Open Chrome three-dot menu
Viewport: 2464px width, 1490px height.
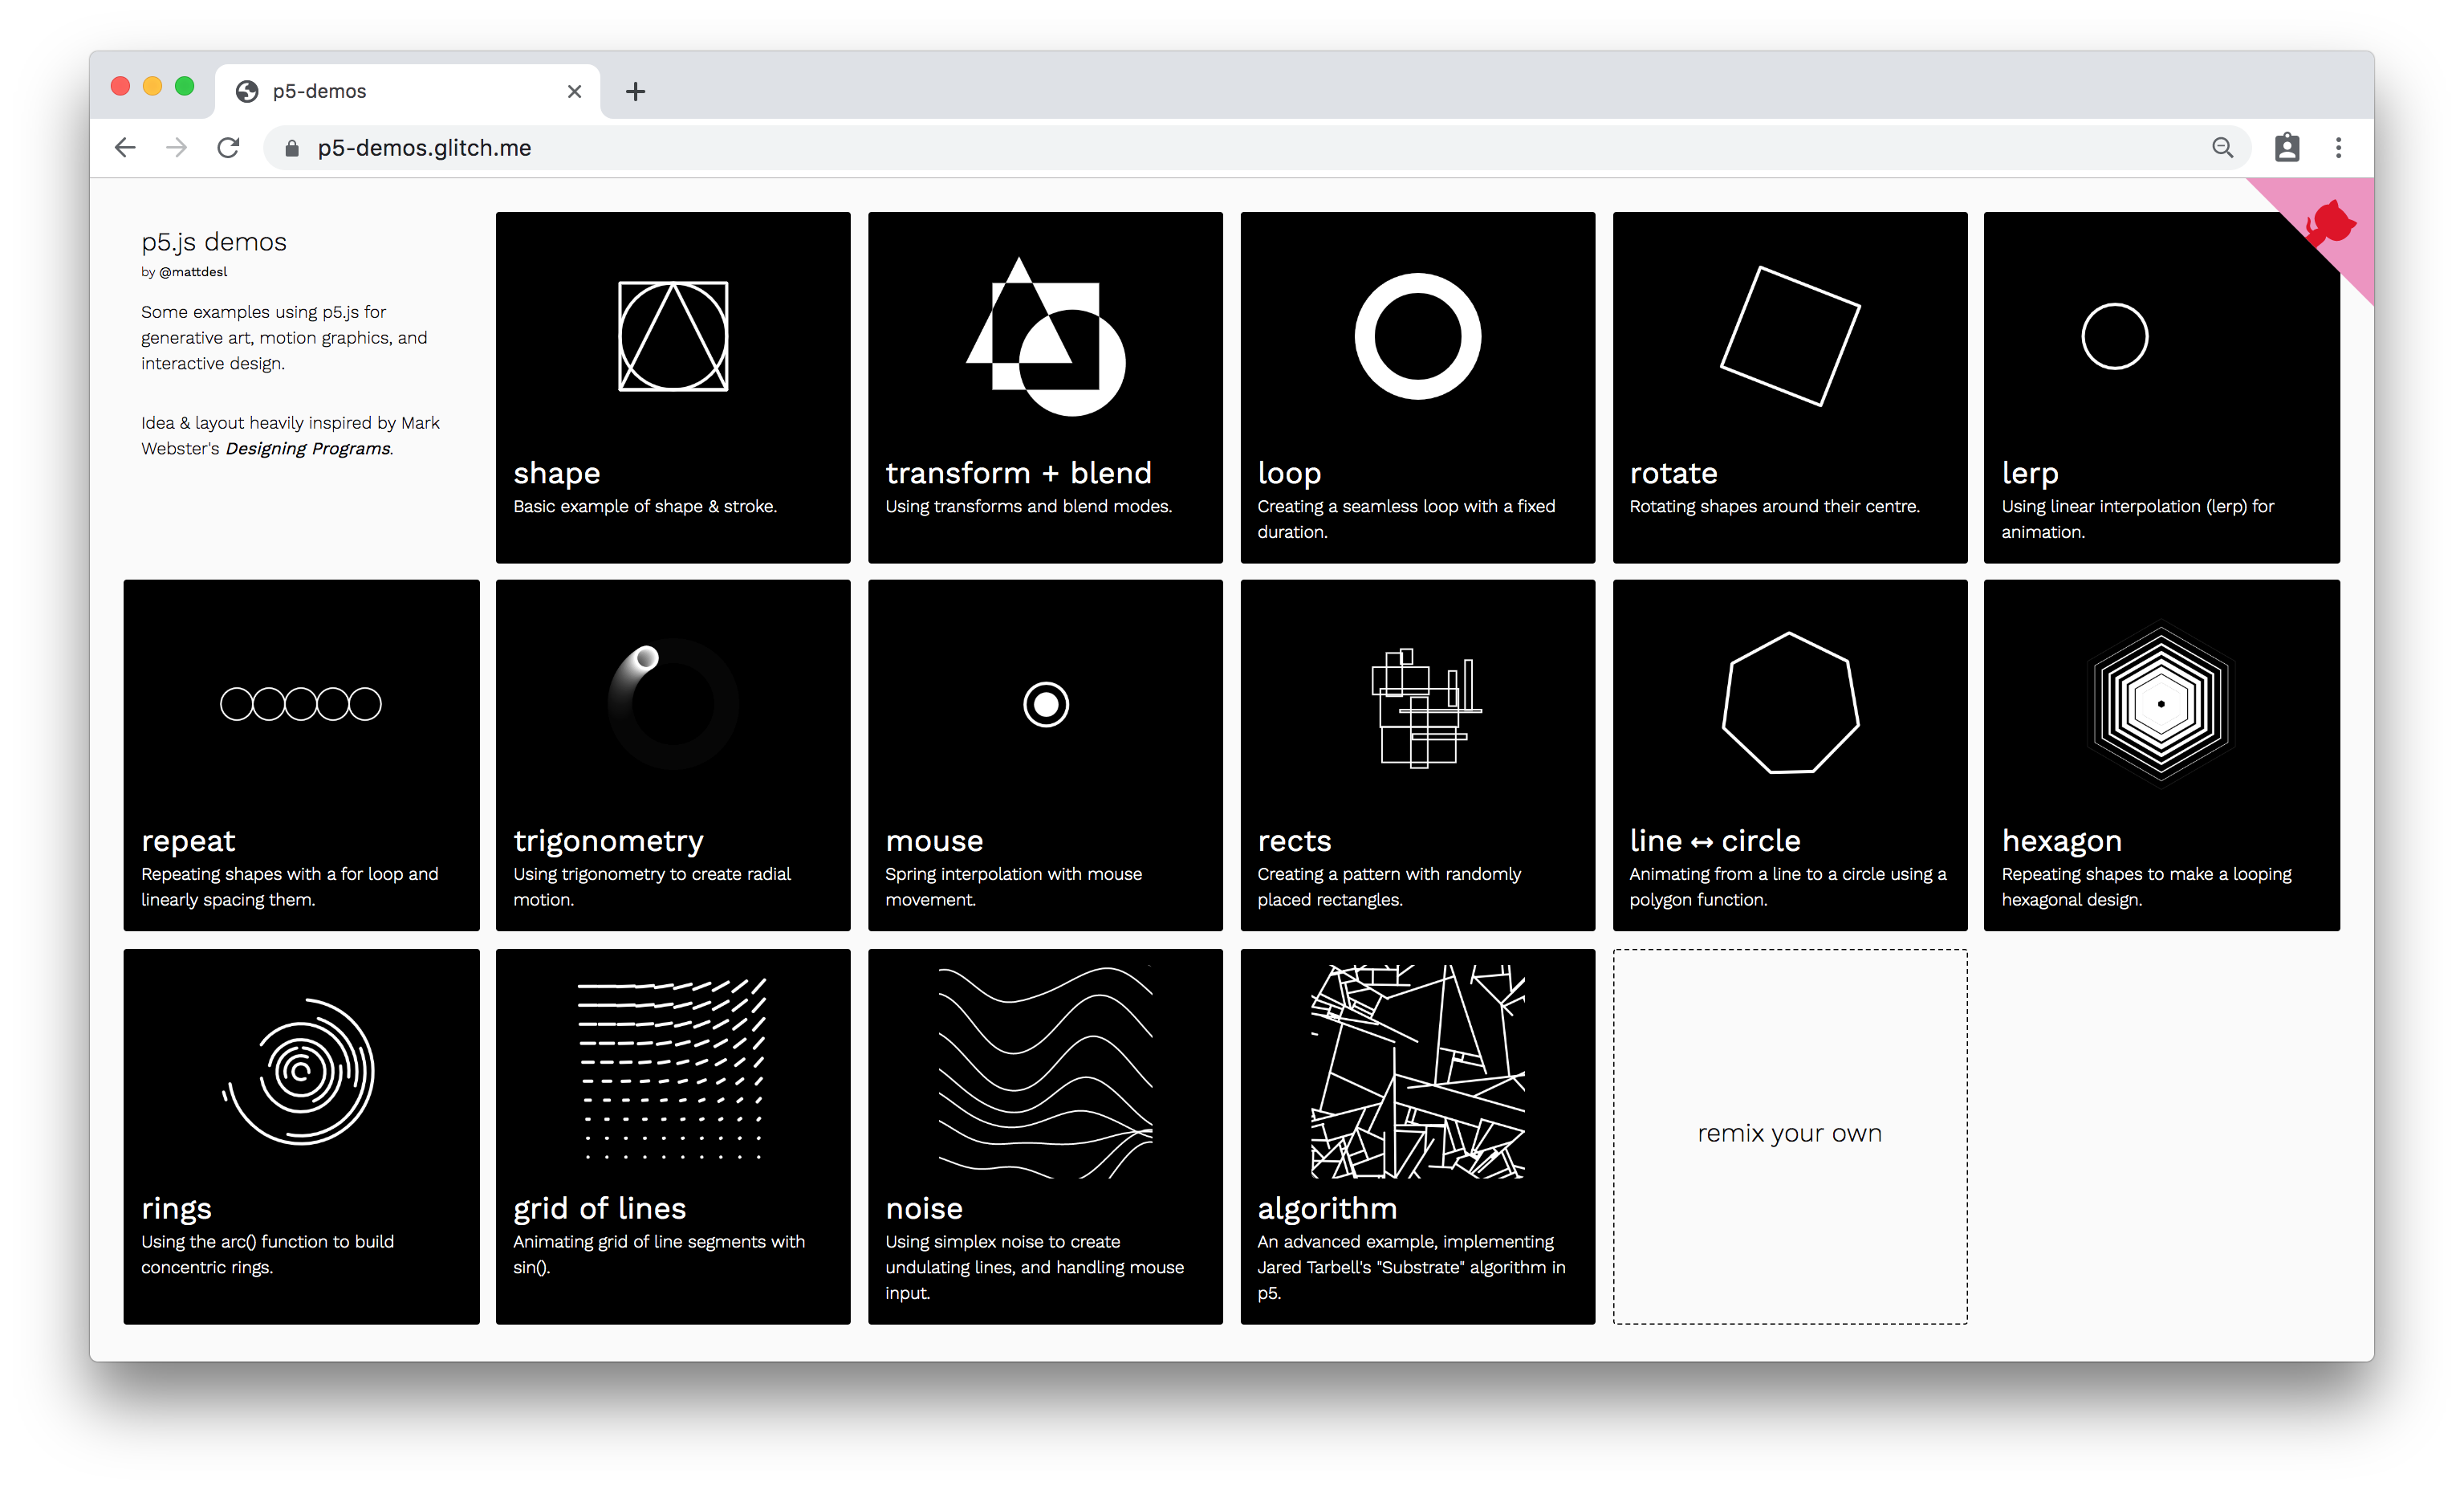pos(2338,148)
